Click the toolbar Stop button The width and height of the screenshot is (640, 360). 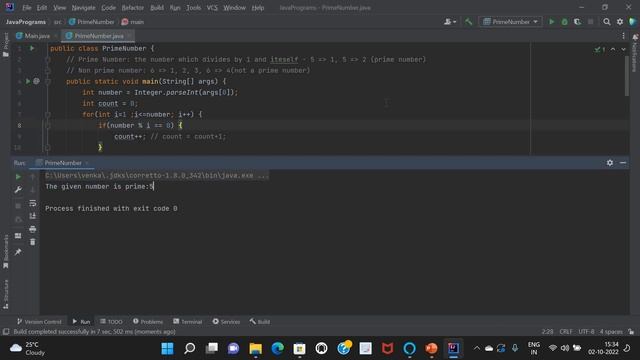pos(591,22)
